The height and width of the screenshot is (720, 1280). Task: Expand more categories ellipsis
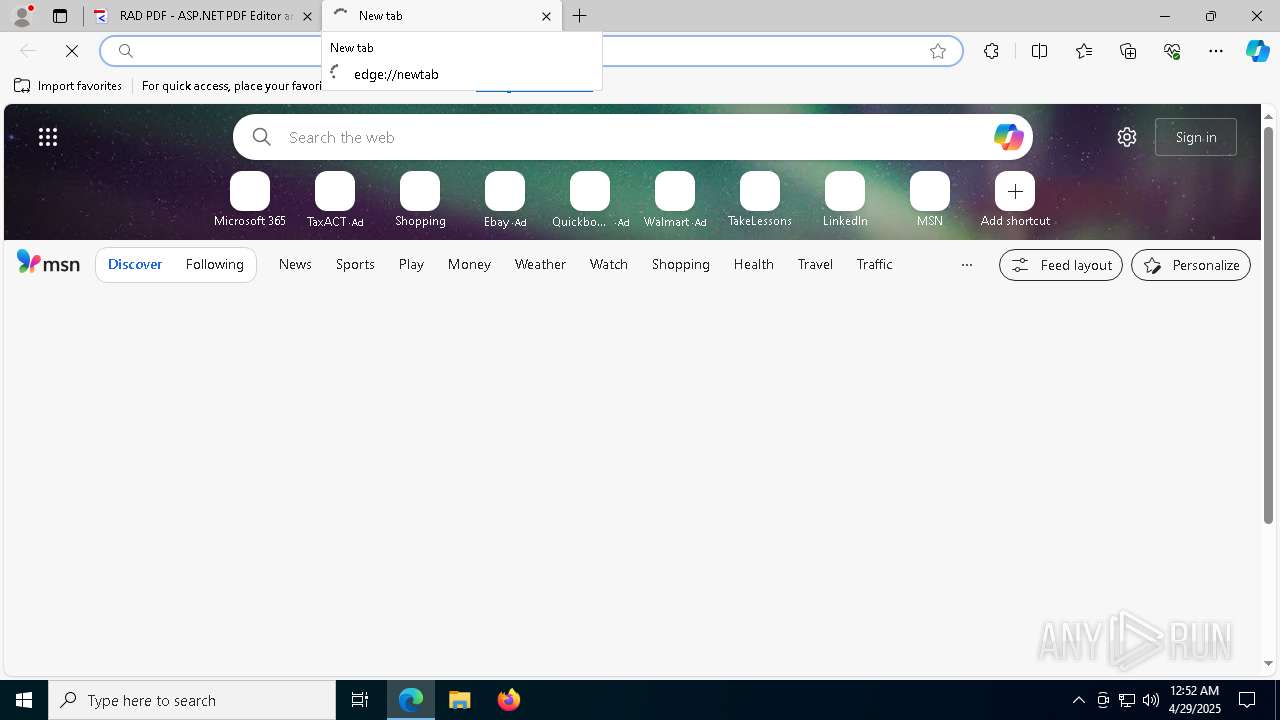[966, 265]
